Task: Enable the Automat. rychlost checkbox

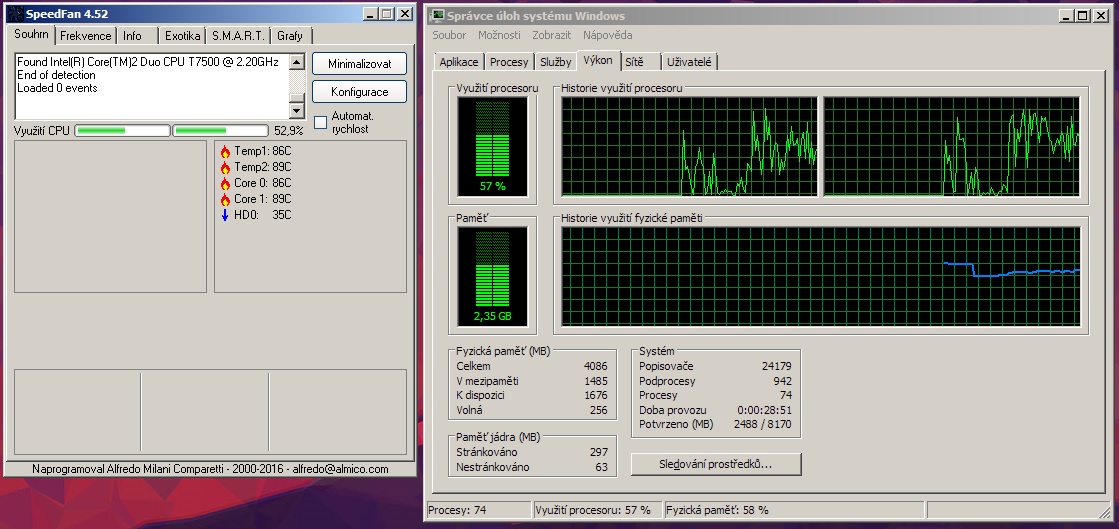Action: point(321,122)
